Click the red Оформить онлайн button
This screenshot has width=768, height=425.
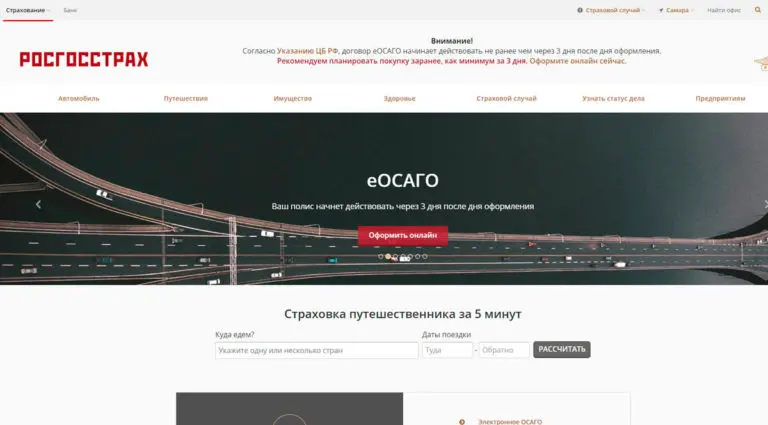[x=403, y=236]
